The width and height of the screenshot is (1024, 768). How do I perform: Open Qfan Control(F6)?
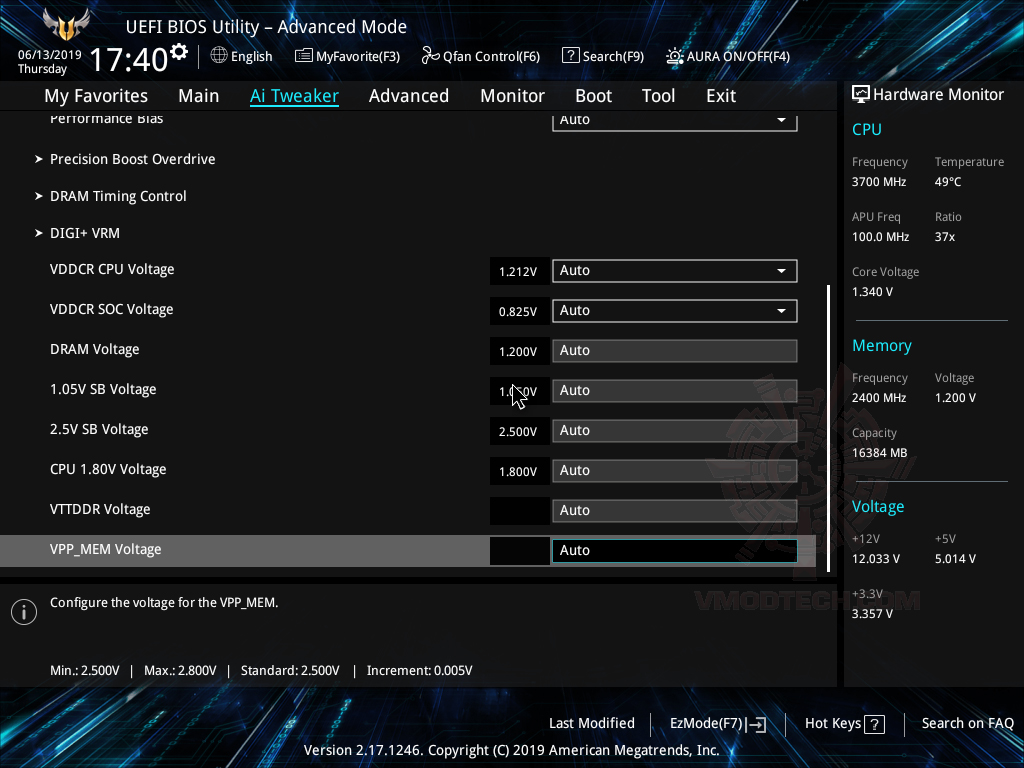coord(481,56)
